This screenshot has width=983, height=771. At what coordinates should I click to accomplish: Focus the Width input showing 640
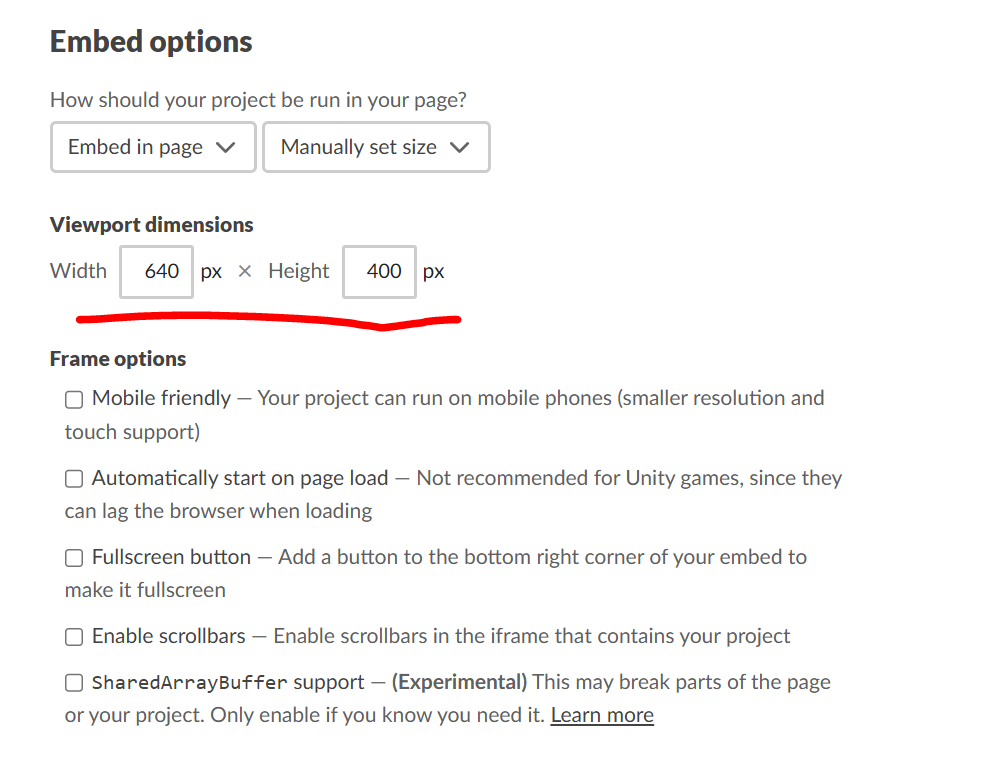[x=157, y=271]
